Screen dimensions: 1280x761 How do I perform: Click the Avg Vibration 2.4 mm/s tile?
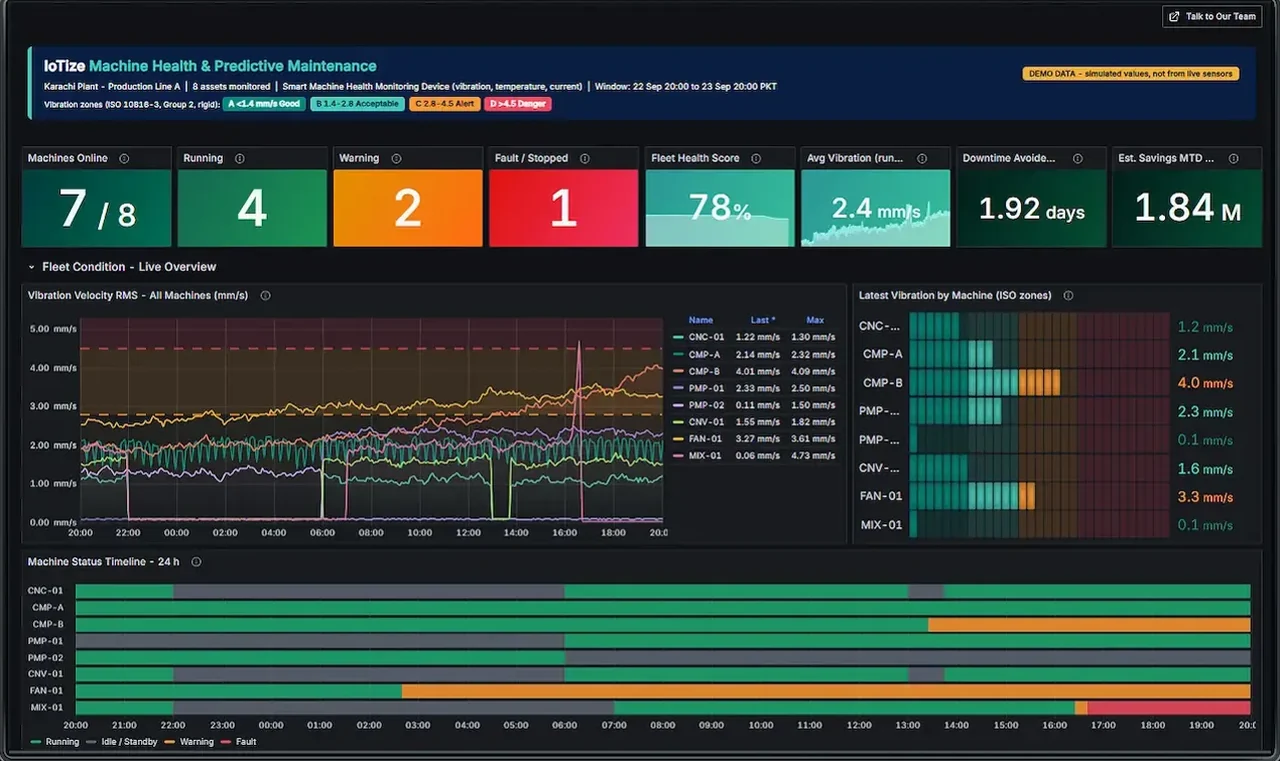(x=875, y=208)
